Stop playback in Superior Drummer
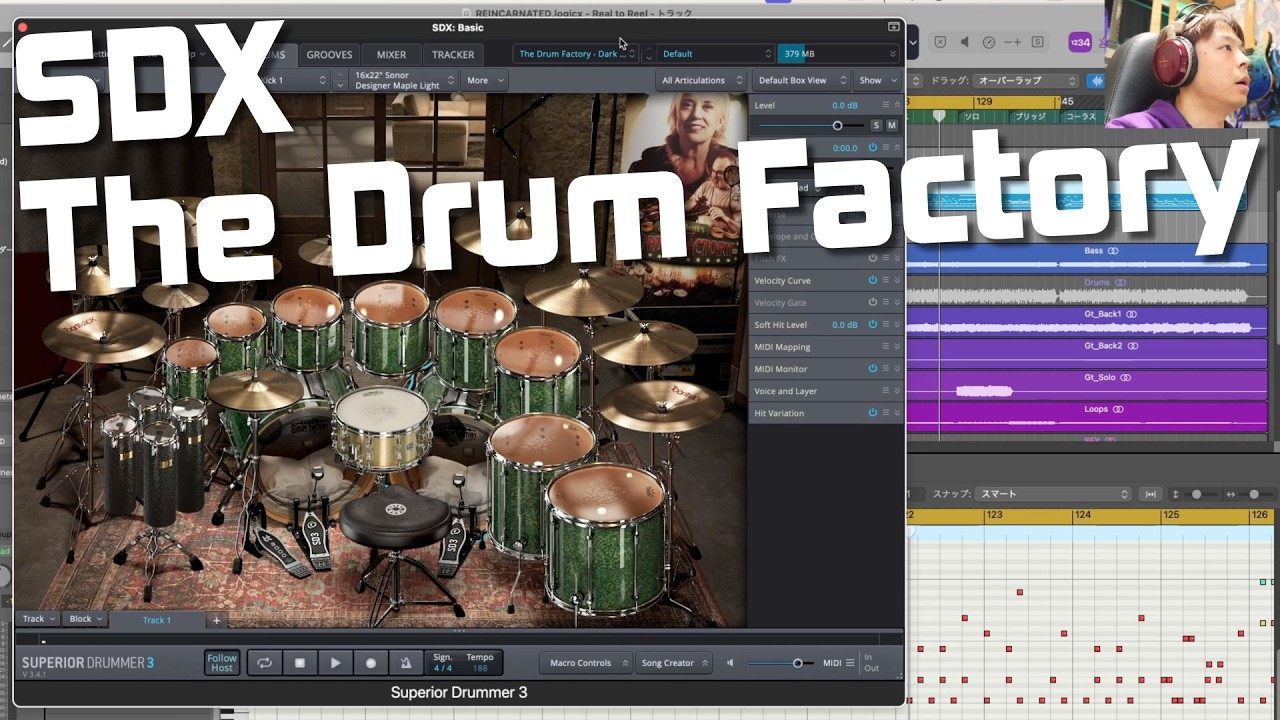Image resolution: width=1280 pixels, height=720 pixels. point(299,663)
